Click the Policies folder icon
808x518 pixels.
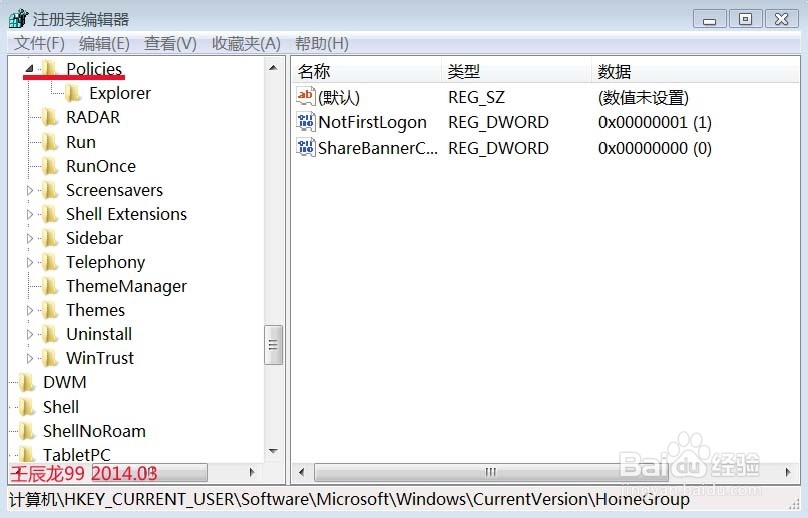tap(50, 68)
